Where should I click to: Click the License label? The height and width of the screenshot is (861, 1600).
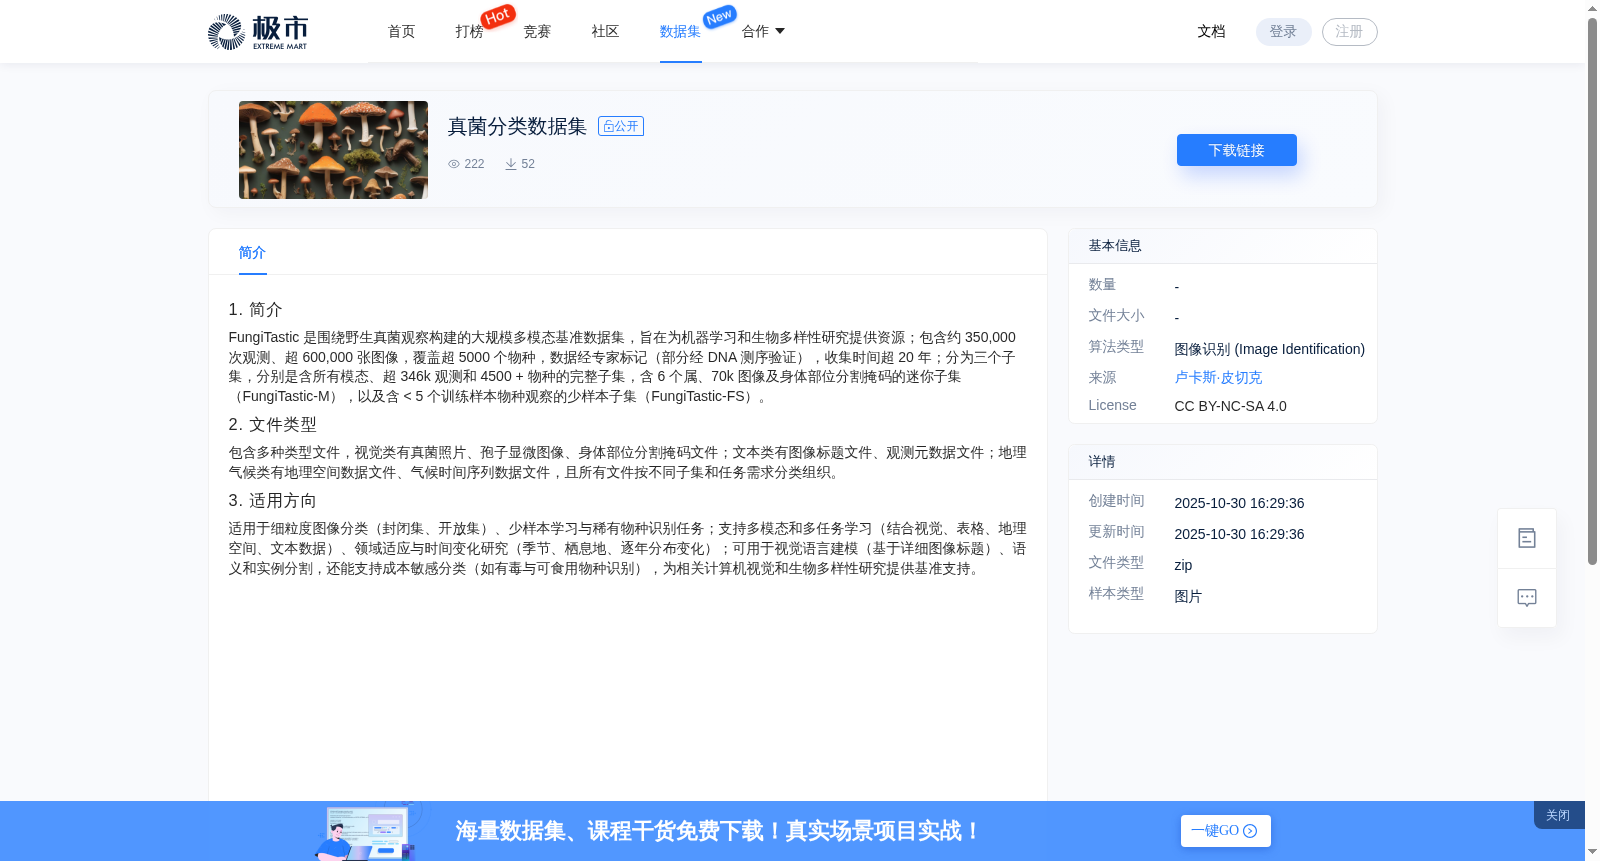click(1113, 405)
